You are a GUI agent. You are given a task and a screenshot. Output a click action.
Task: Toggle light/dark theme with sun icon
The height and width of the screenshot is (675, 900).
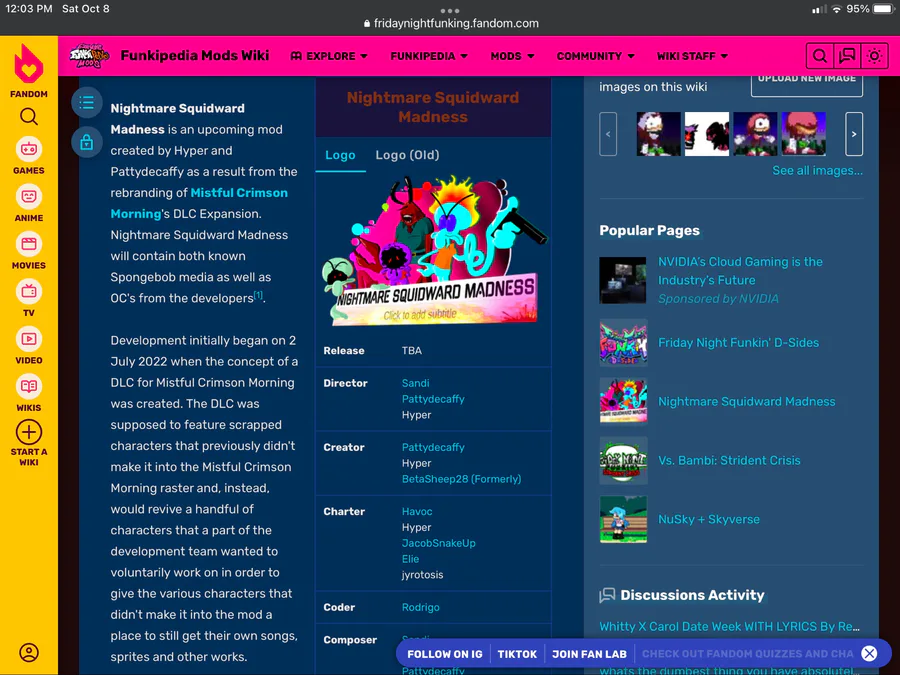point(875,56)
